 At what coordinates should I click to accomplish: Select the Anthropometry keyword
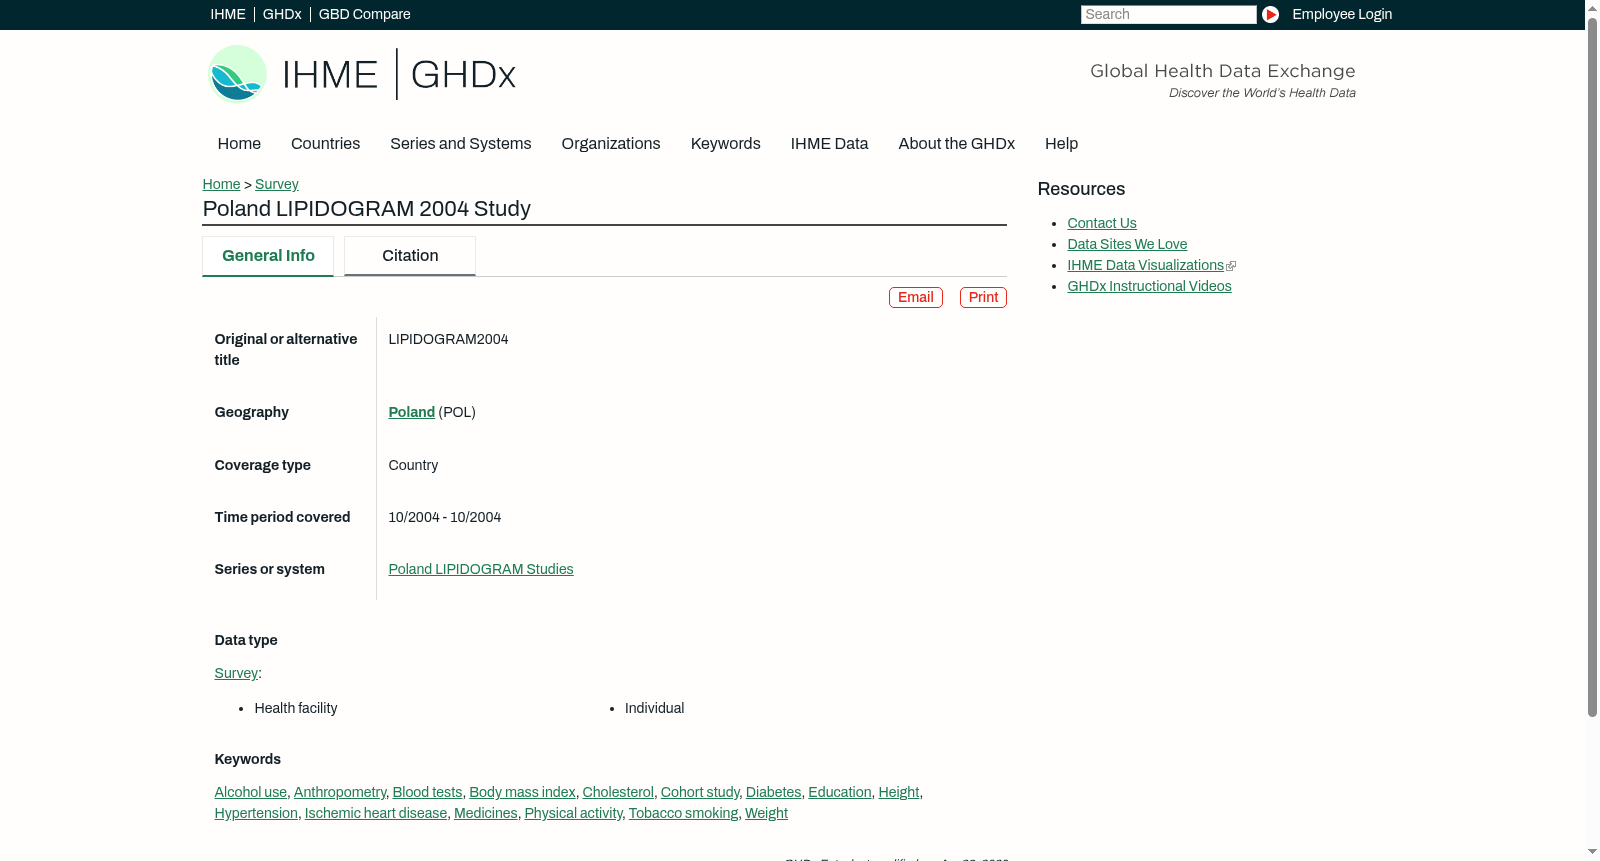pyautogui.click(x=340, y=792)
